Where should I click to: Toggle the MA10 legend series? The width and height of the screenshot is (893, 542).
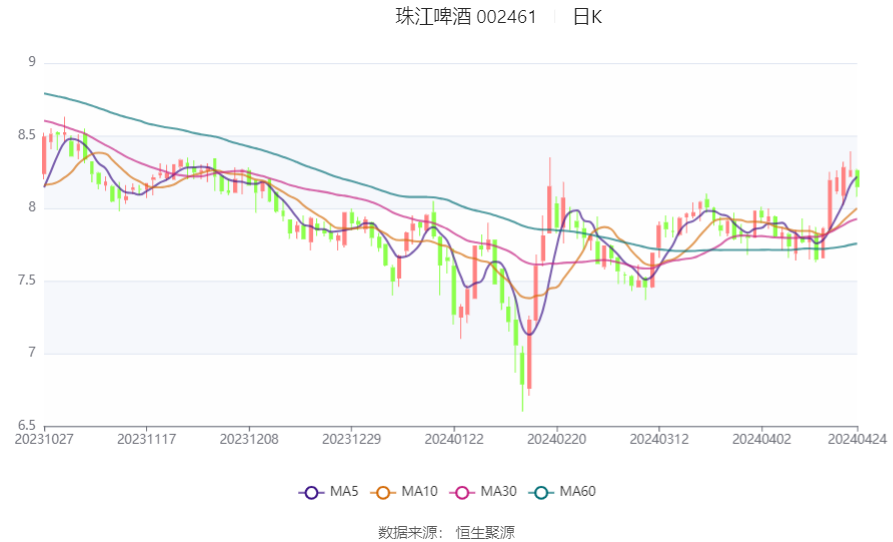click(x=404, y=492)
